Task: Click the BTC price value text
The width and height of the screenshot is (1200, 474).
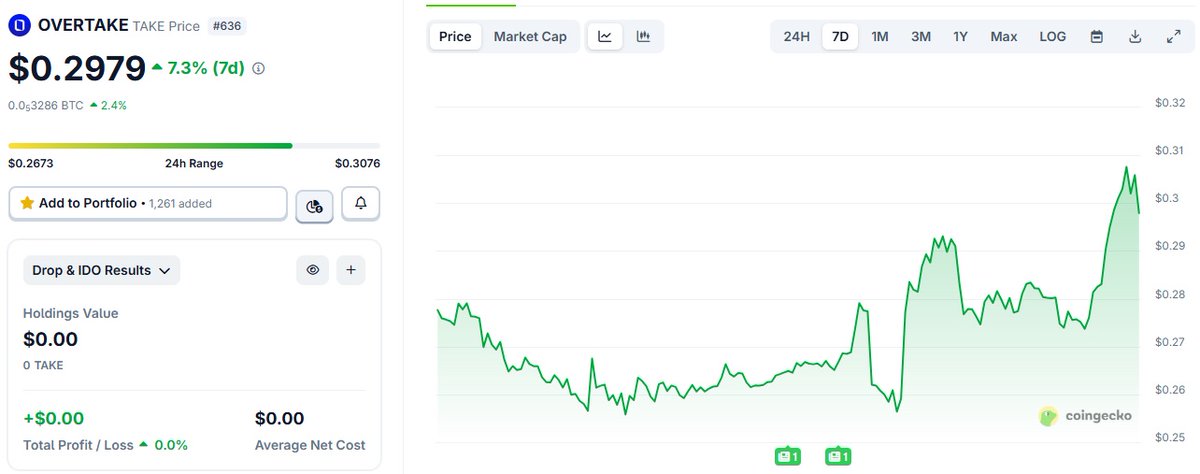Action: tap(46, 105)
